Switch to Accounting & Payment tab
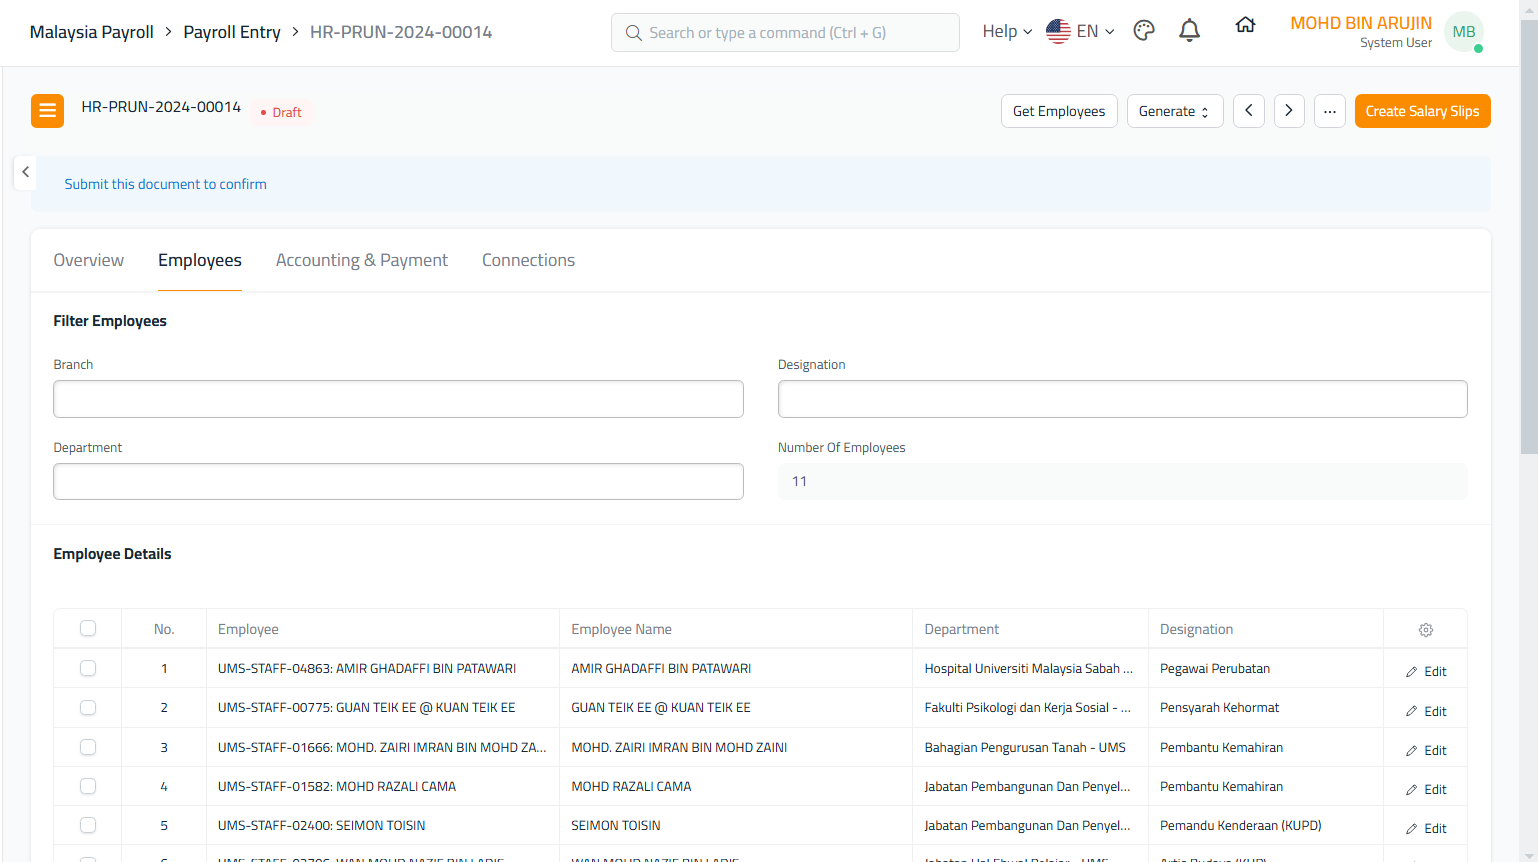Image resolution: width=1538 pixels, height=862 pixels. click(361, 260)
